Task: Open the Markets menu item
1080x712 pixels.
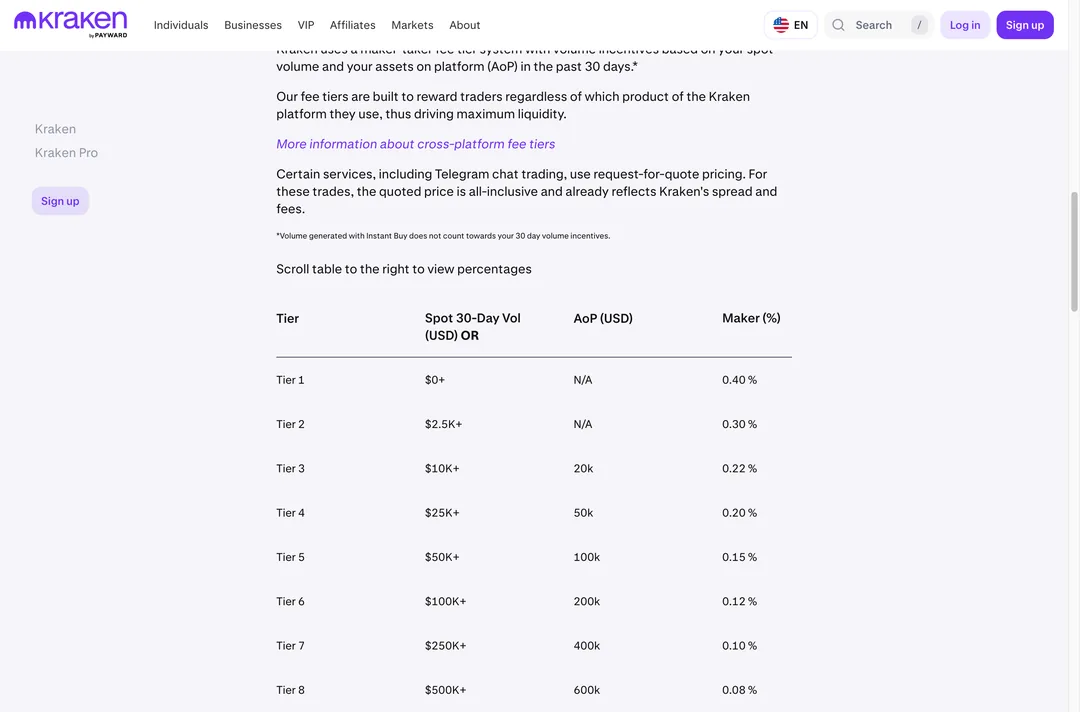Action: pos(412,25)
